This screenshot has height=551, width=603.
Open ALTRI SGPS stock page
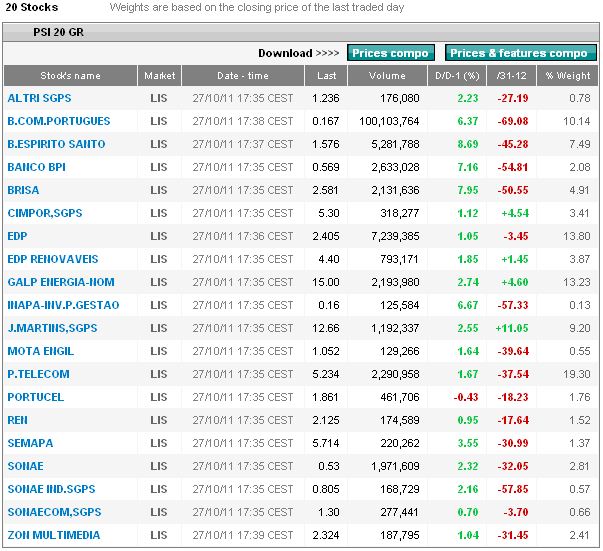pos(40,98)
